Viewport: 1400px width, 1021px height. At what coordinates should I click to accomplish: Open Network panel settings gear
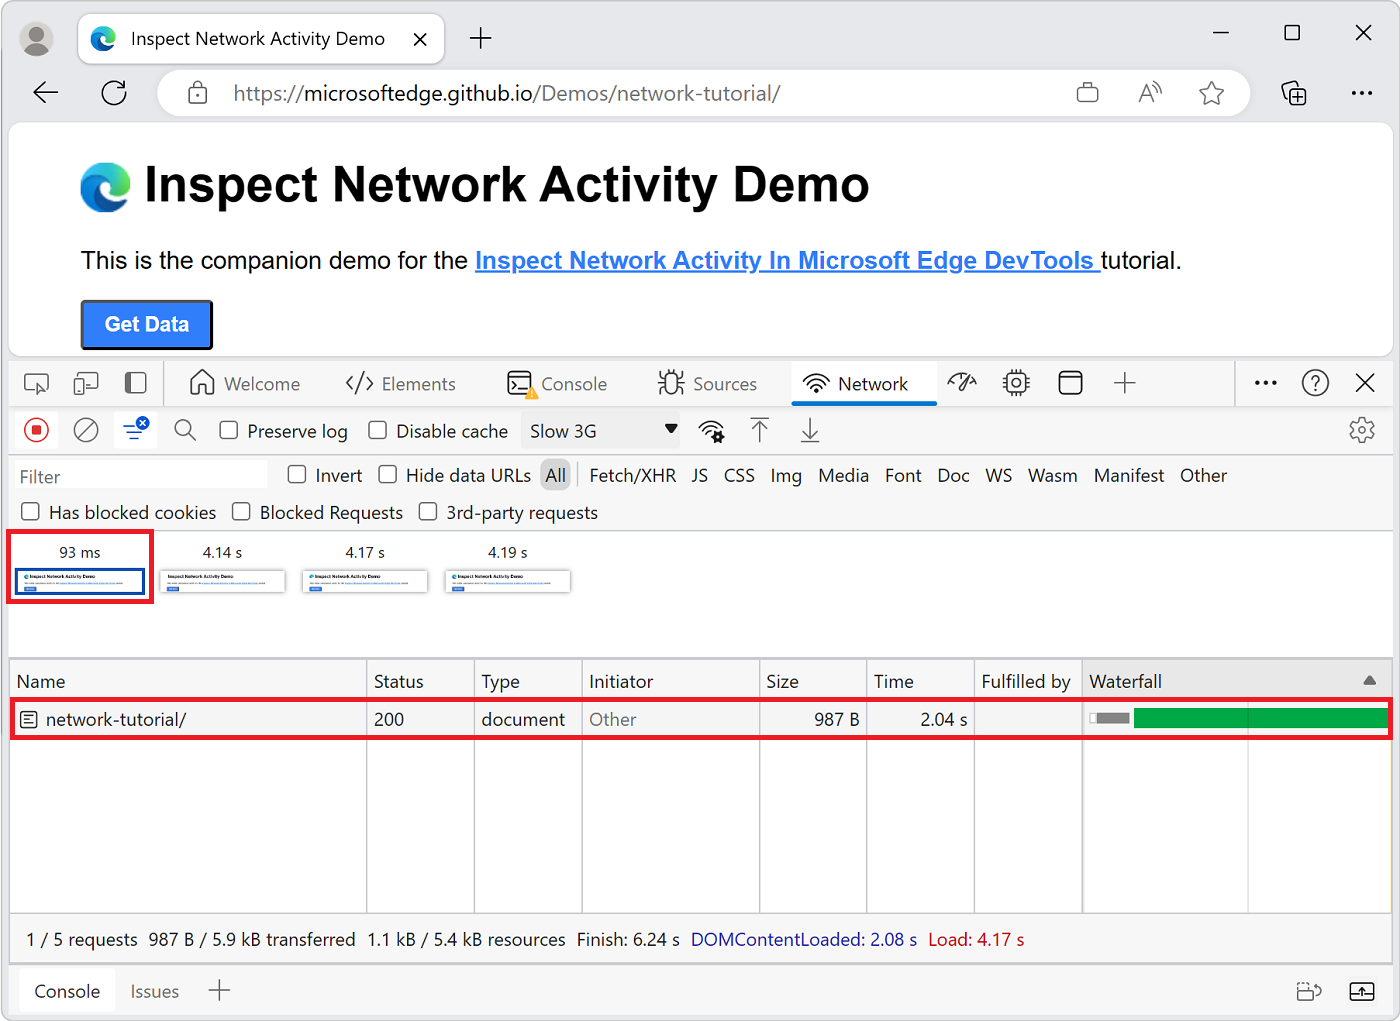click(1362, 430)
